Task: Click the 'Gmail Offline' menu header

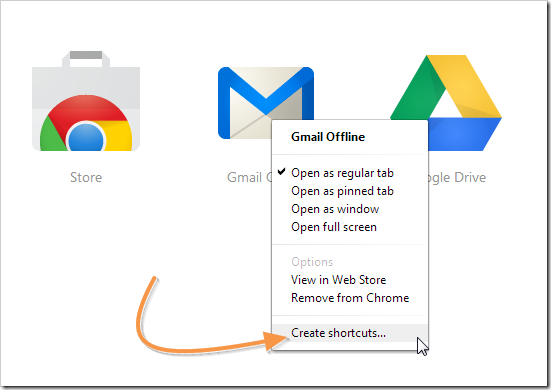Action: (328, 137)
